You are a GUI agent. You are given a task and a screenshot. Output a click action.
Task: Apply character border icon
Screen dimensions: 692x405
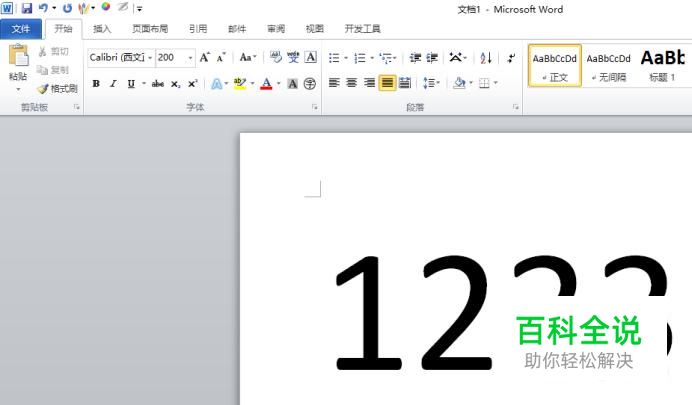pyautogui.click(x=311, y=57)
